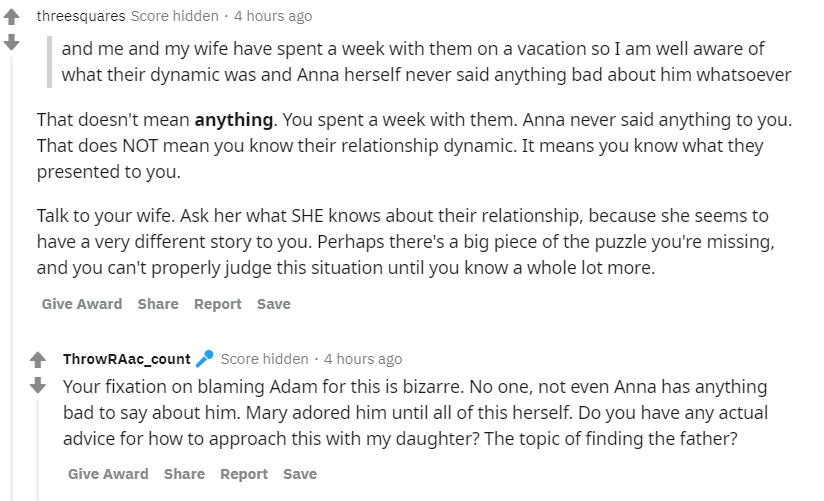Click the 4 hours ago timestamp on threesquares
The image size is (824, 501).
click(273, 16)
